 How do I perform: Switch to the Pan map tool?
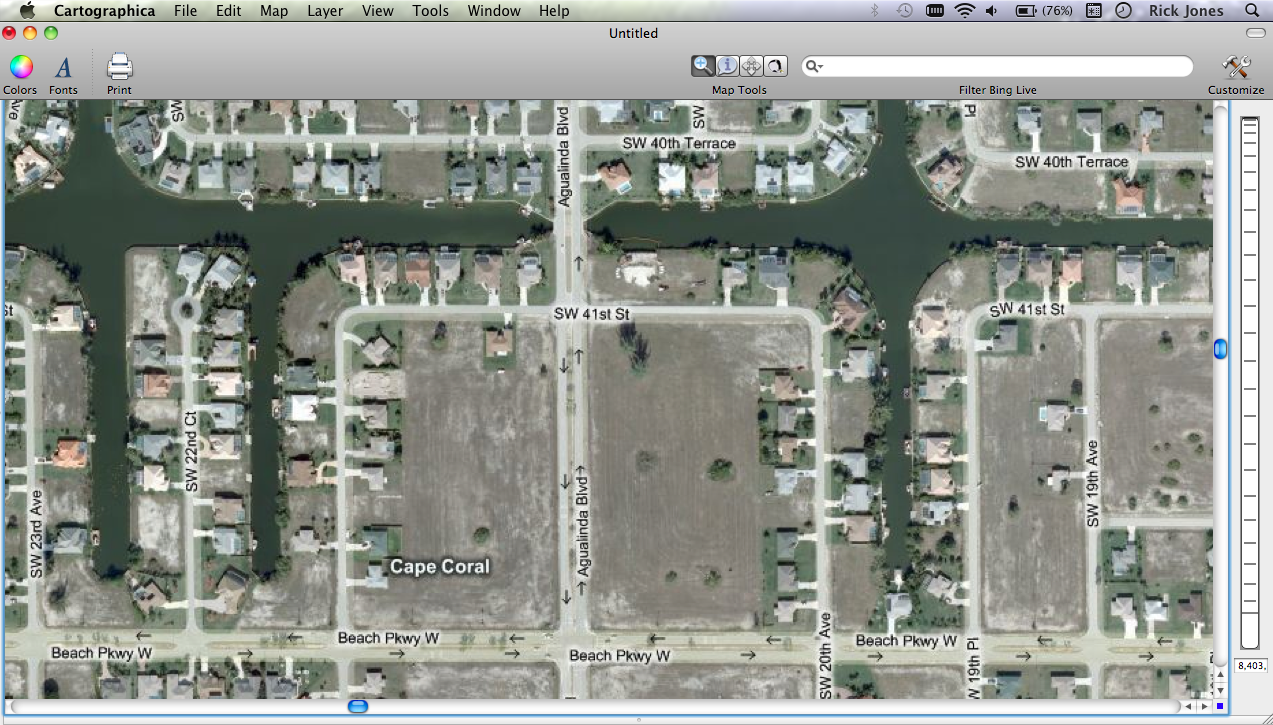coord(750,65)
